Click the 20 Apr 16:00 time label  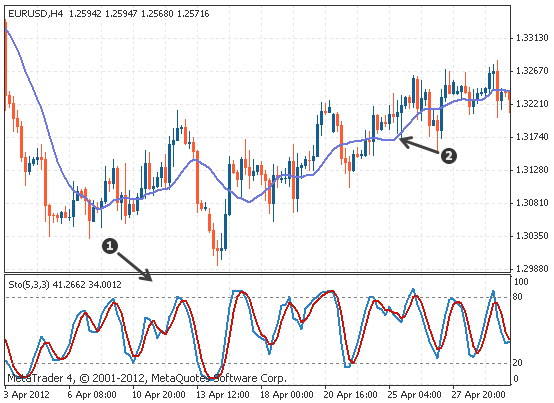click(x=351, y=395)
